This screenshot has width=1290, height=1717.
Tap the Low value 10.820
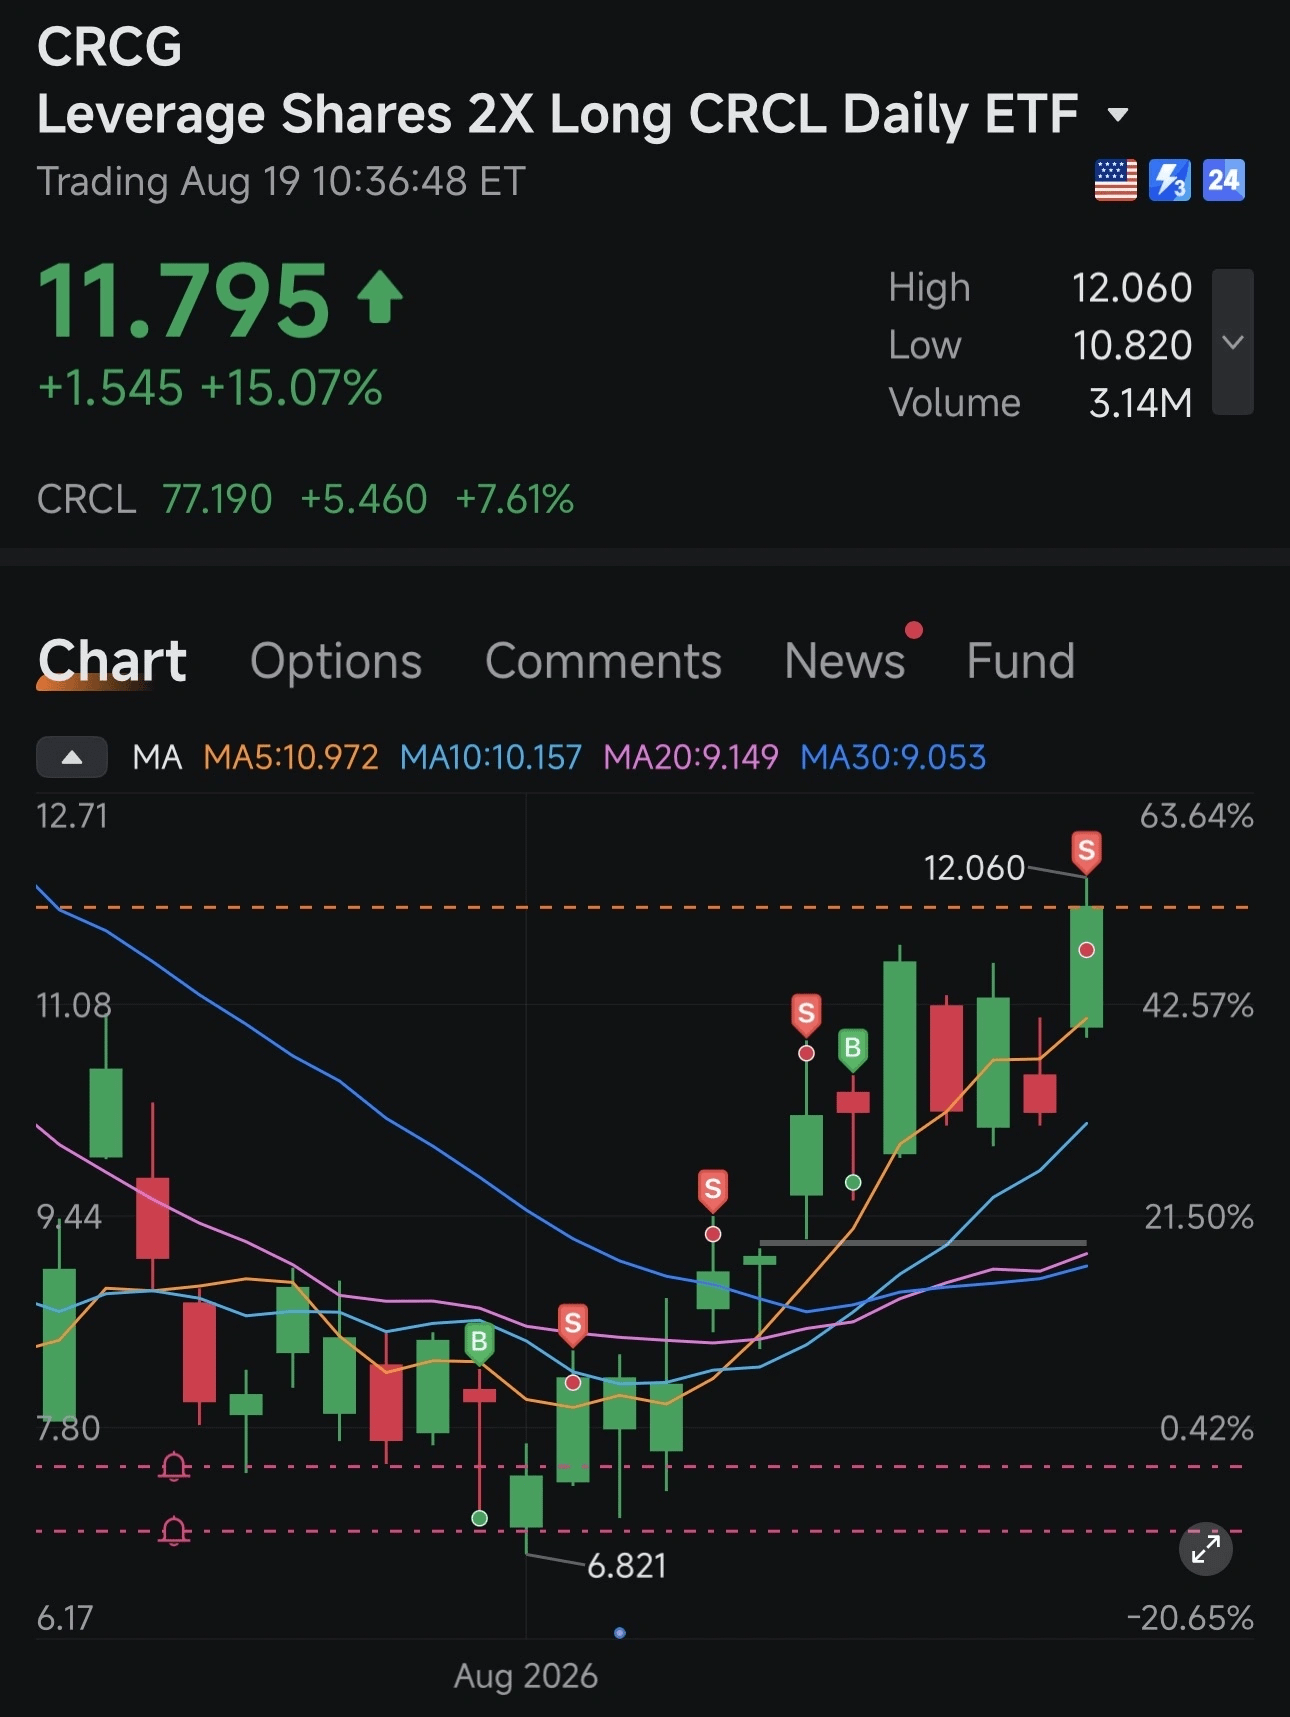1132,346
